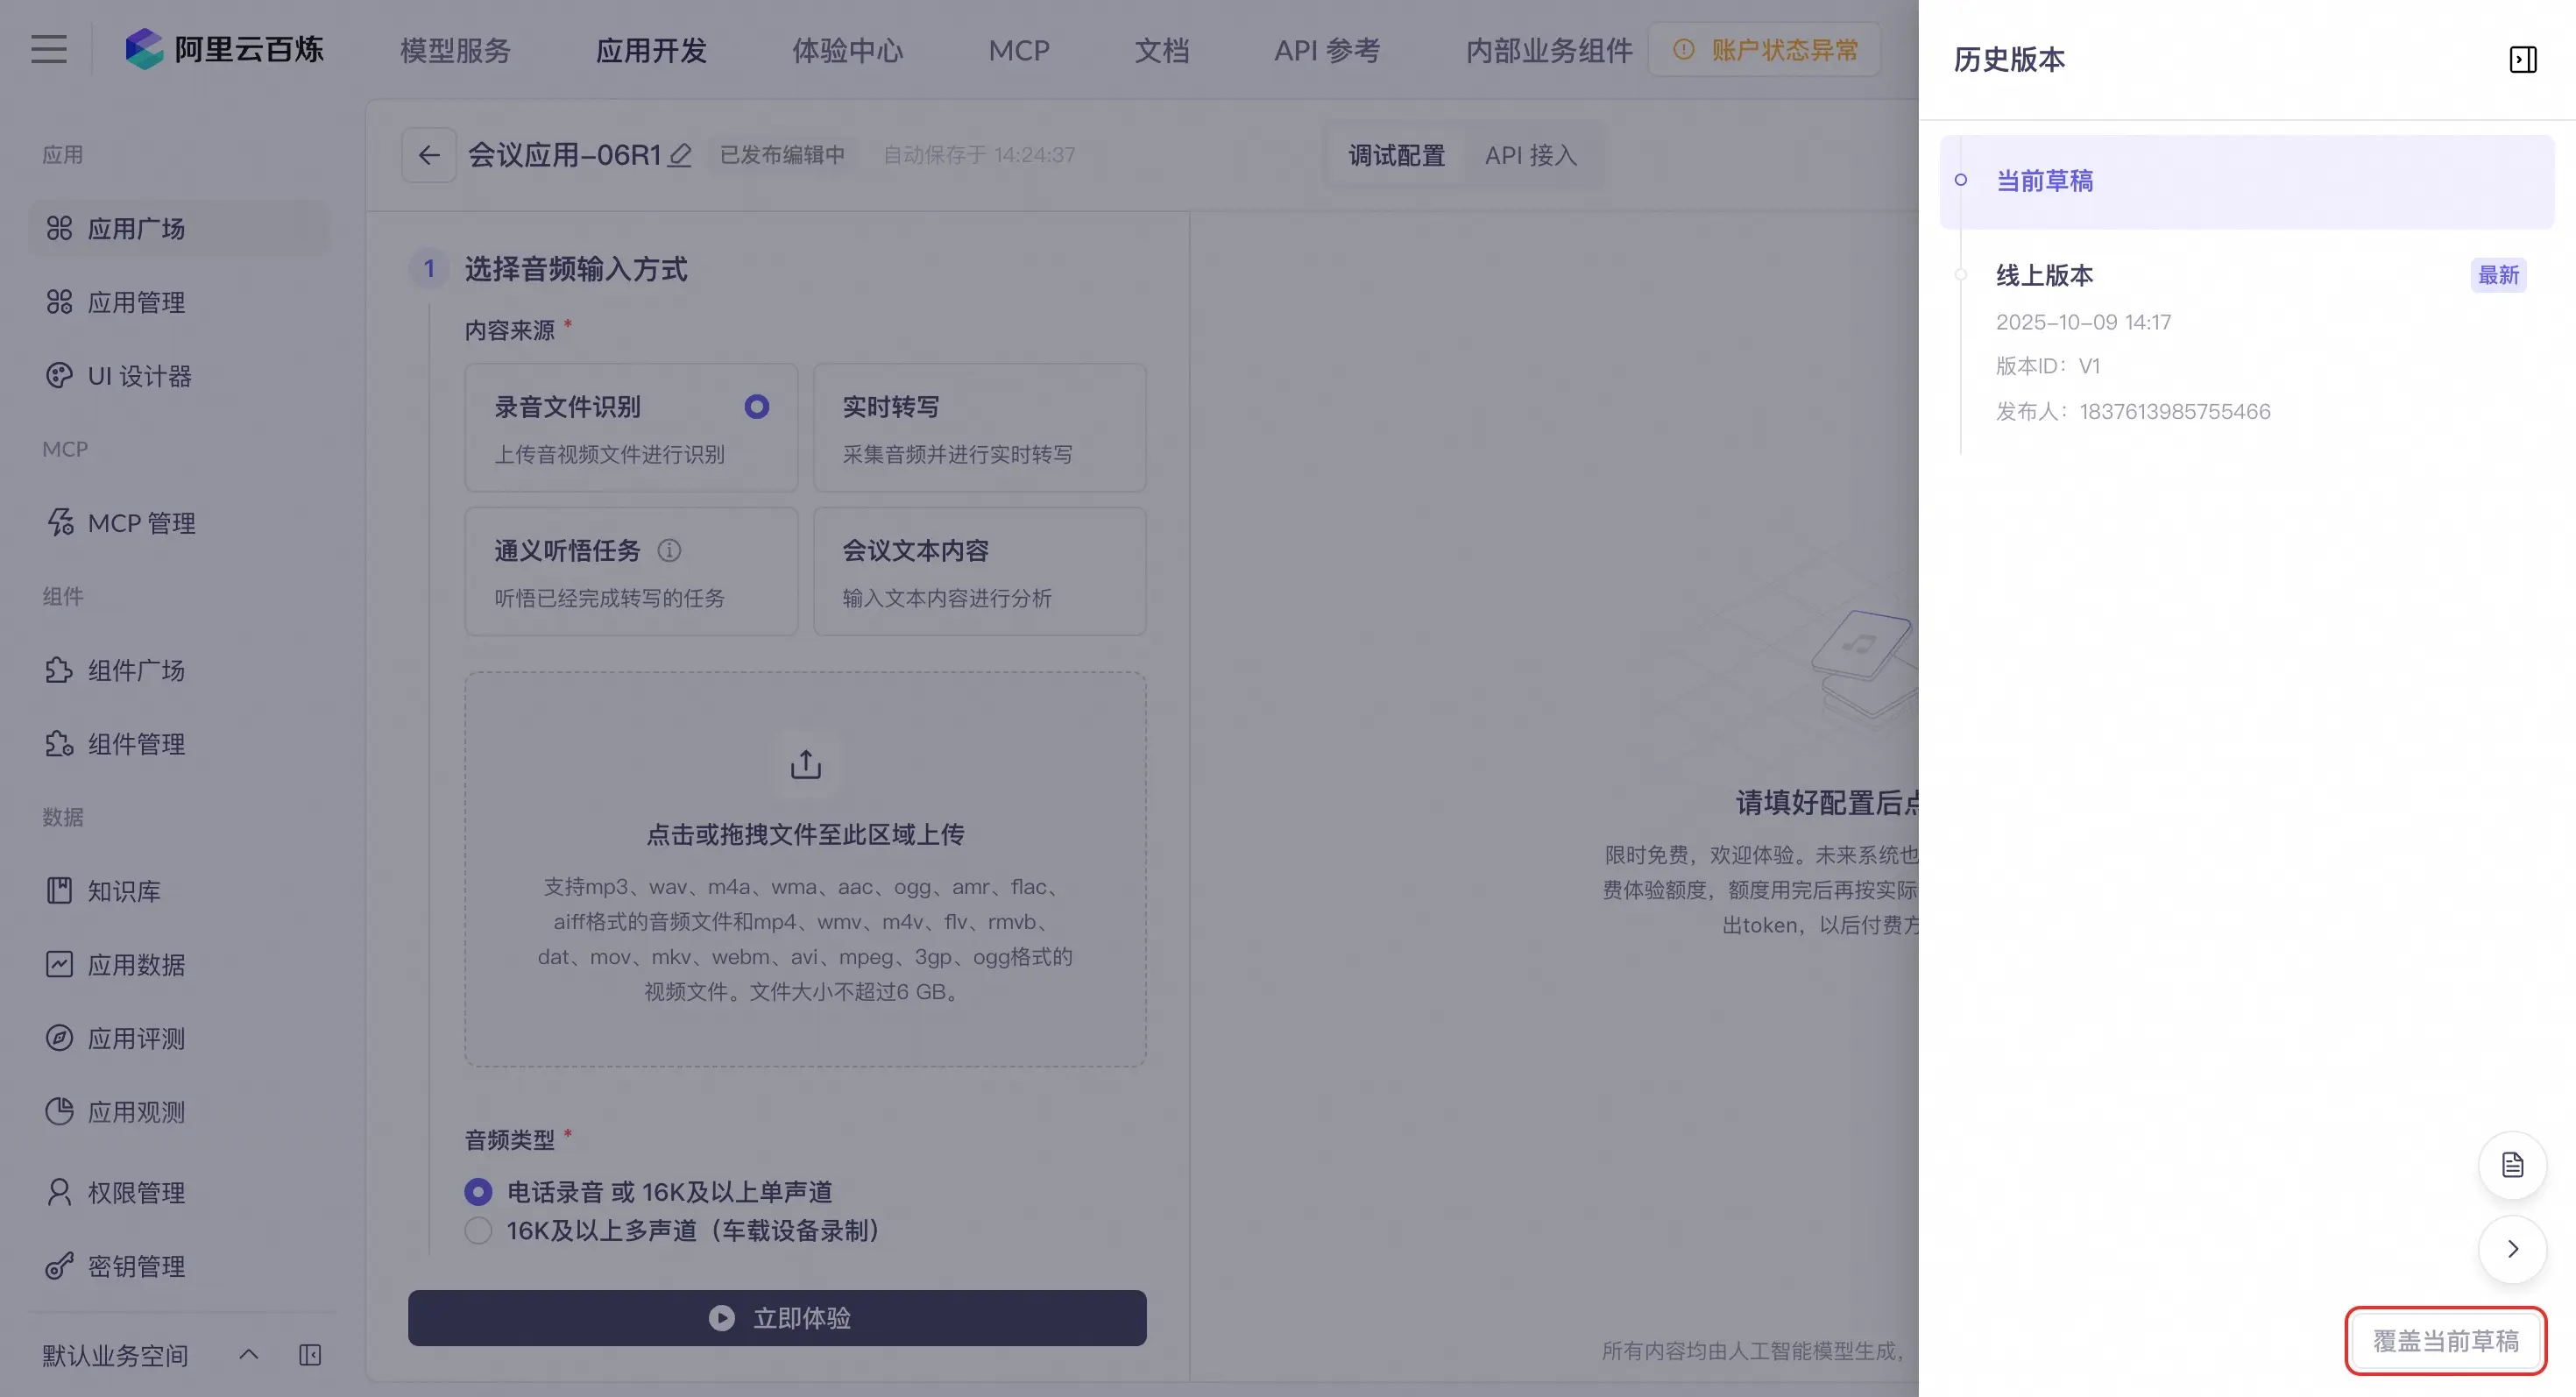Click the back arrow beside 会议应用-06R1
The image size is (2576, 1397).
[x=429, y=155]
